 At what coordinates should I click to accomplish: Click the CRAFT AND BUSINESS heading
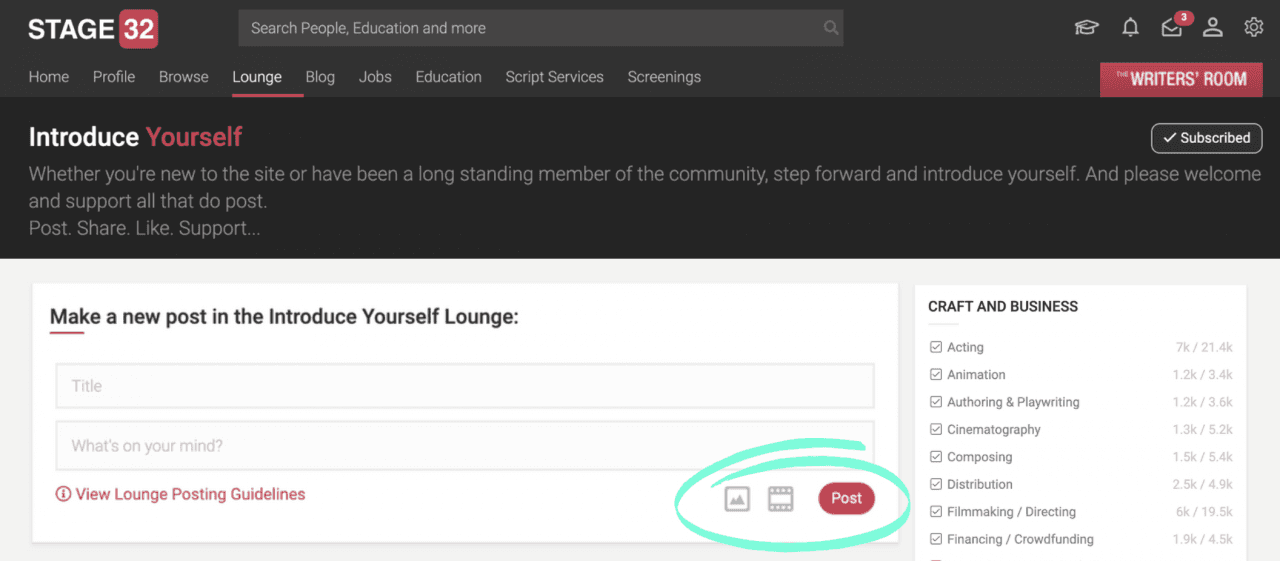click(1003, 307)
